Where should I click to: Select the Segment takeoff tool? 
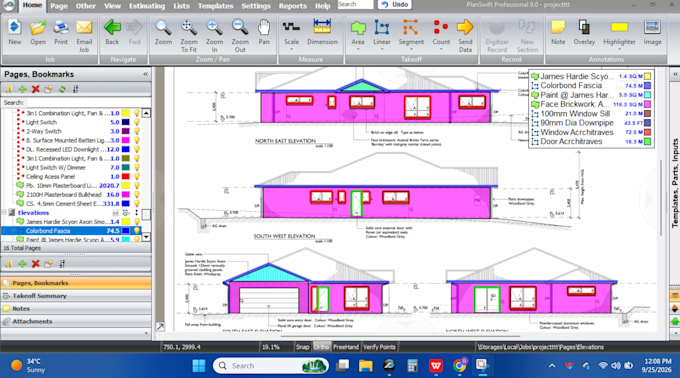(x=411, y=33)
